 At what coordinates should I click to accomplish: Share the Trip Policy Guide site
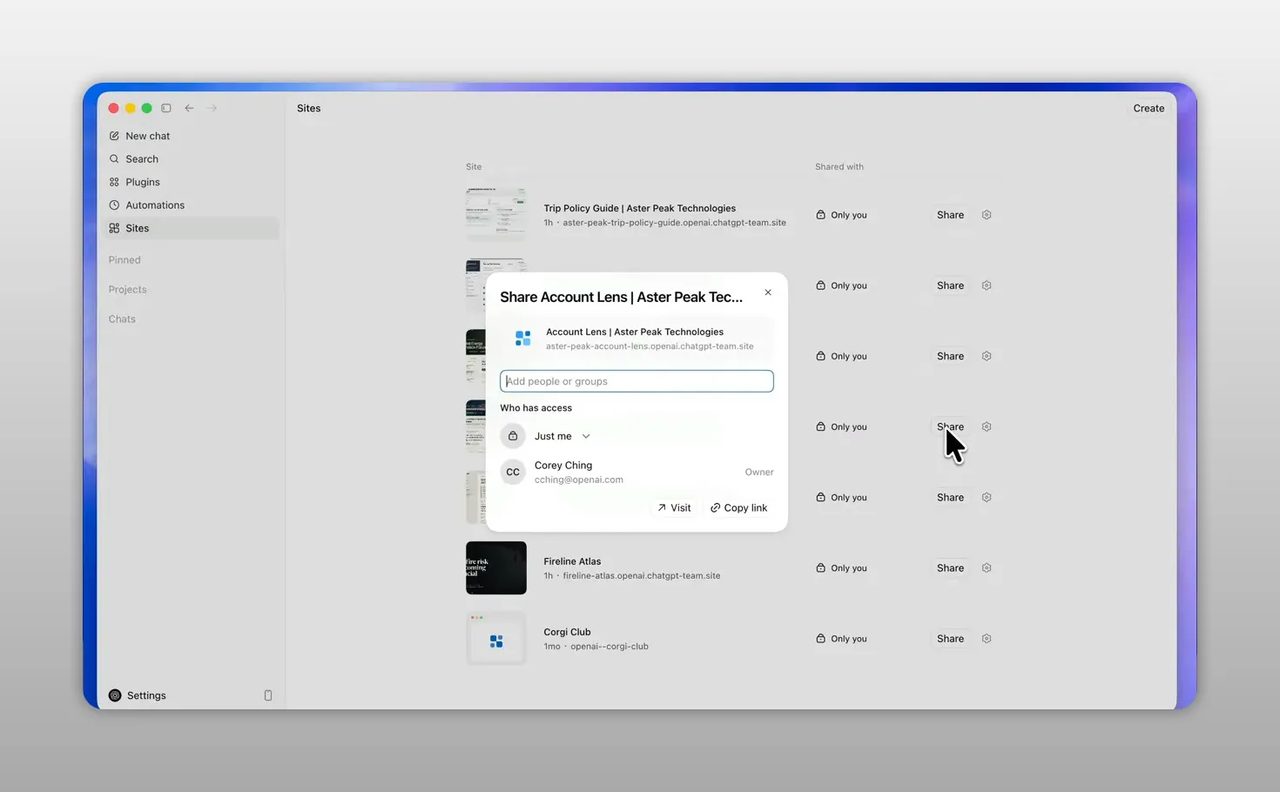950,215
